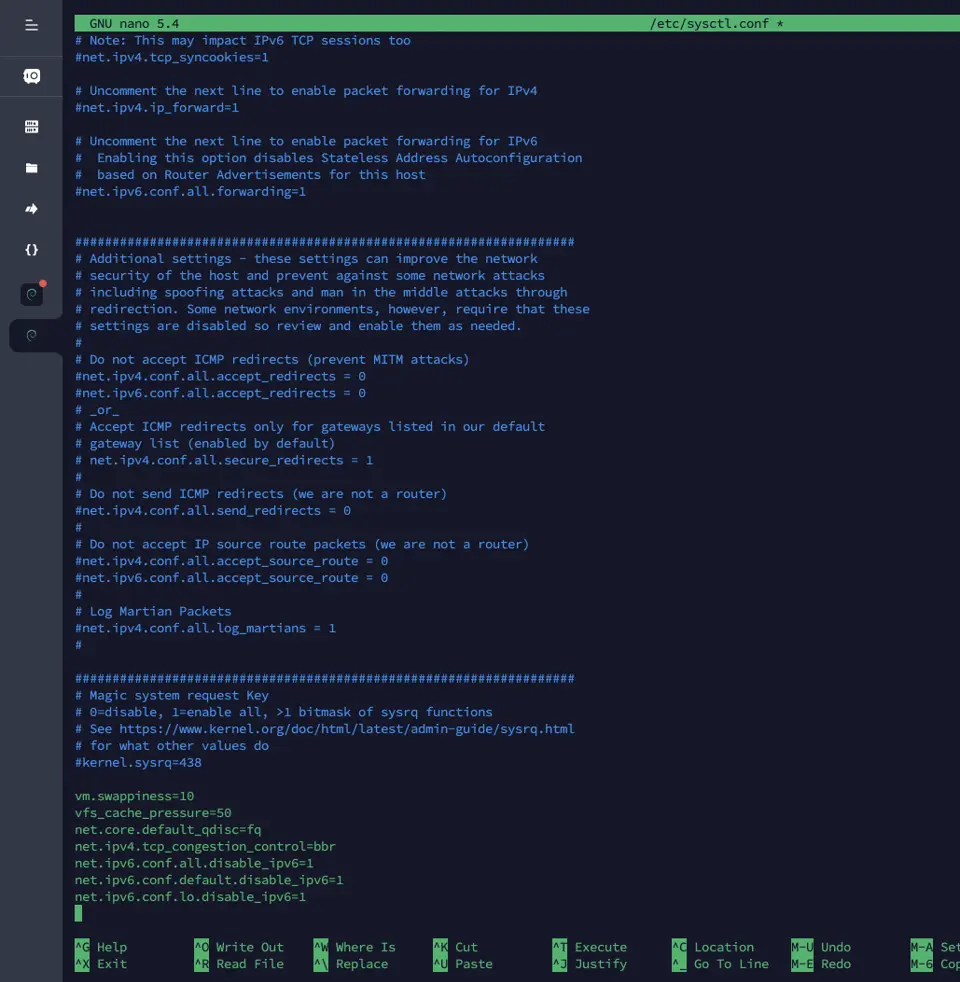Click the ^G Help shortcut

click(x=101, y=947)
